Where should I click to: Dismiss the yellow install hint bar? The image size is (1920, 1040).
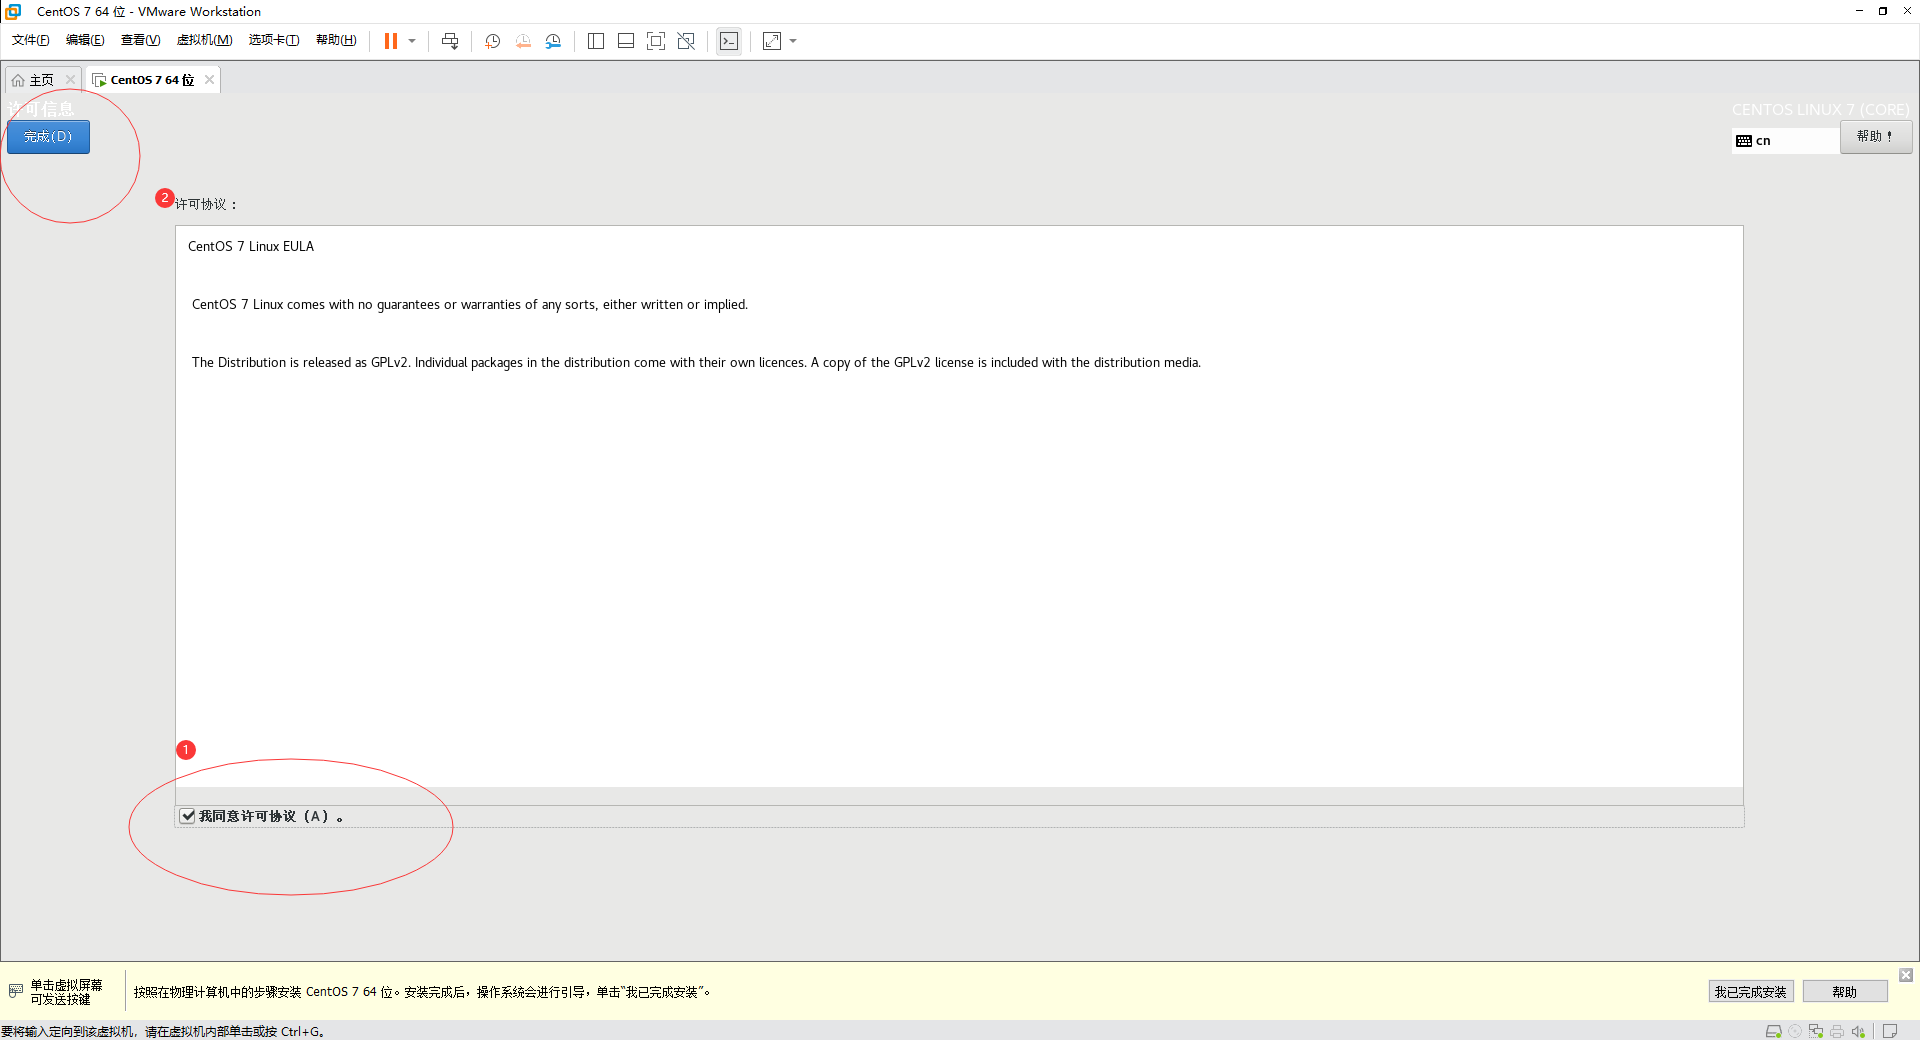tap(1906, 975)
